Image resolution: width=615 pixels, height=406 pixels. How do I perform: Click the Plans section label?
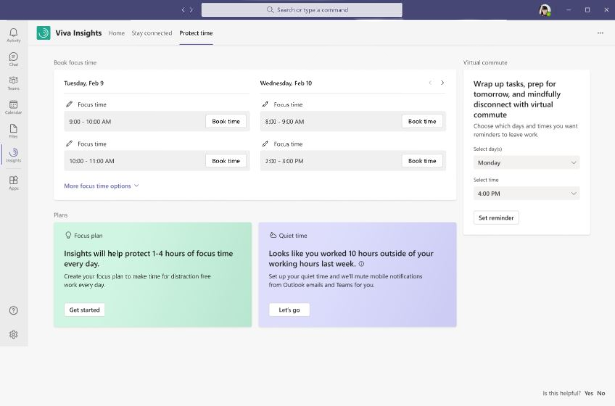pos(60,215)
